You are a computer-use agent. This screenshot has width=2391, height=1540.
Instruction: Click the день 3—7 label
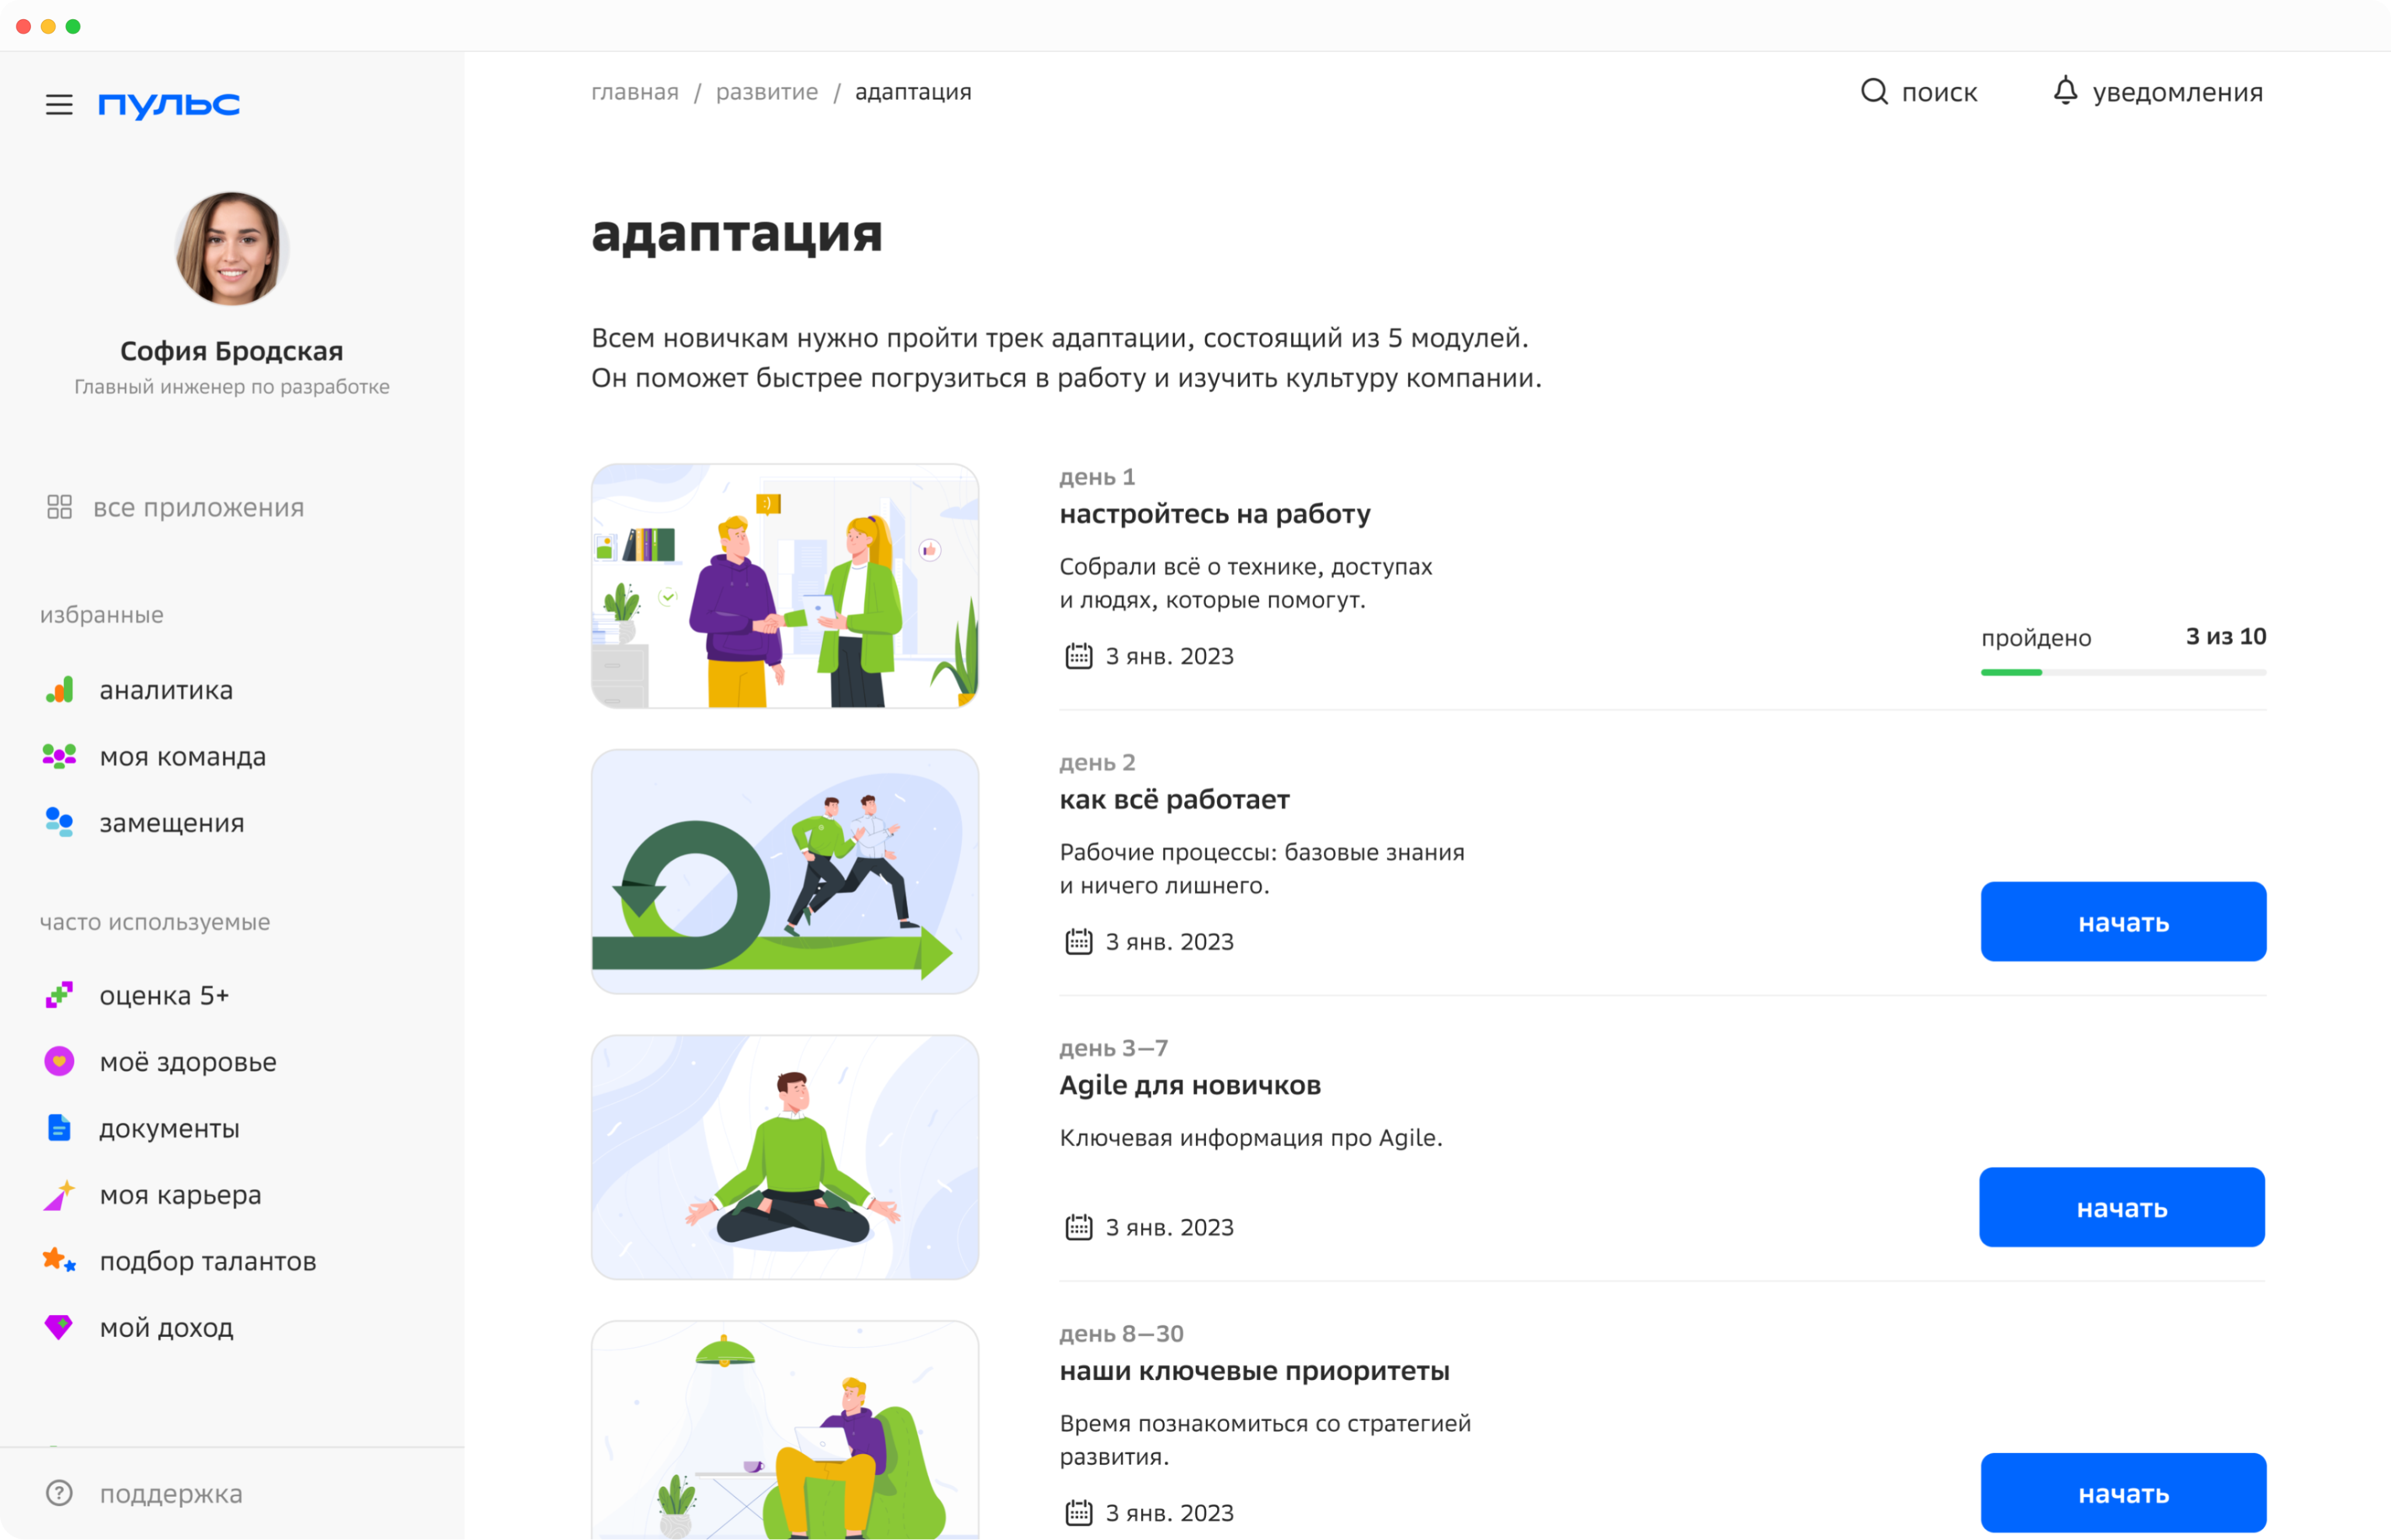pyautogui.click(x=1113, y=1048)
